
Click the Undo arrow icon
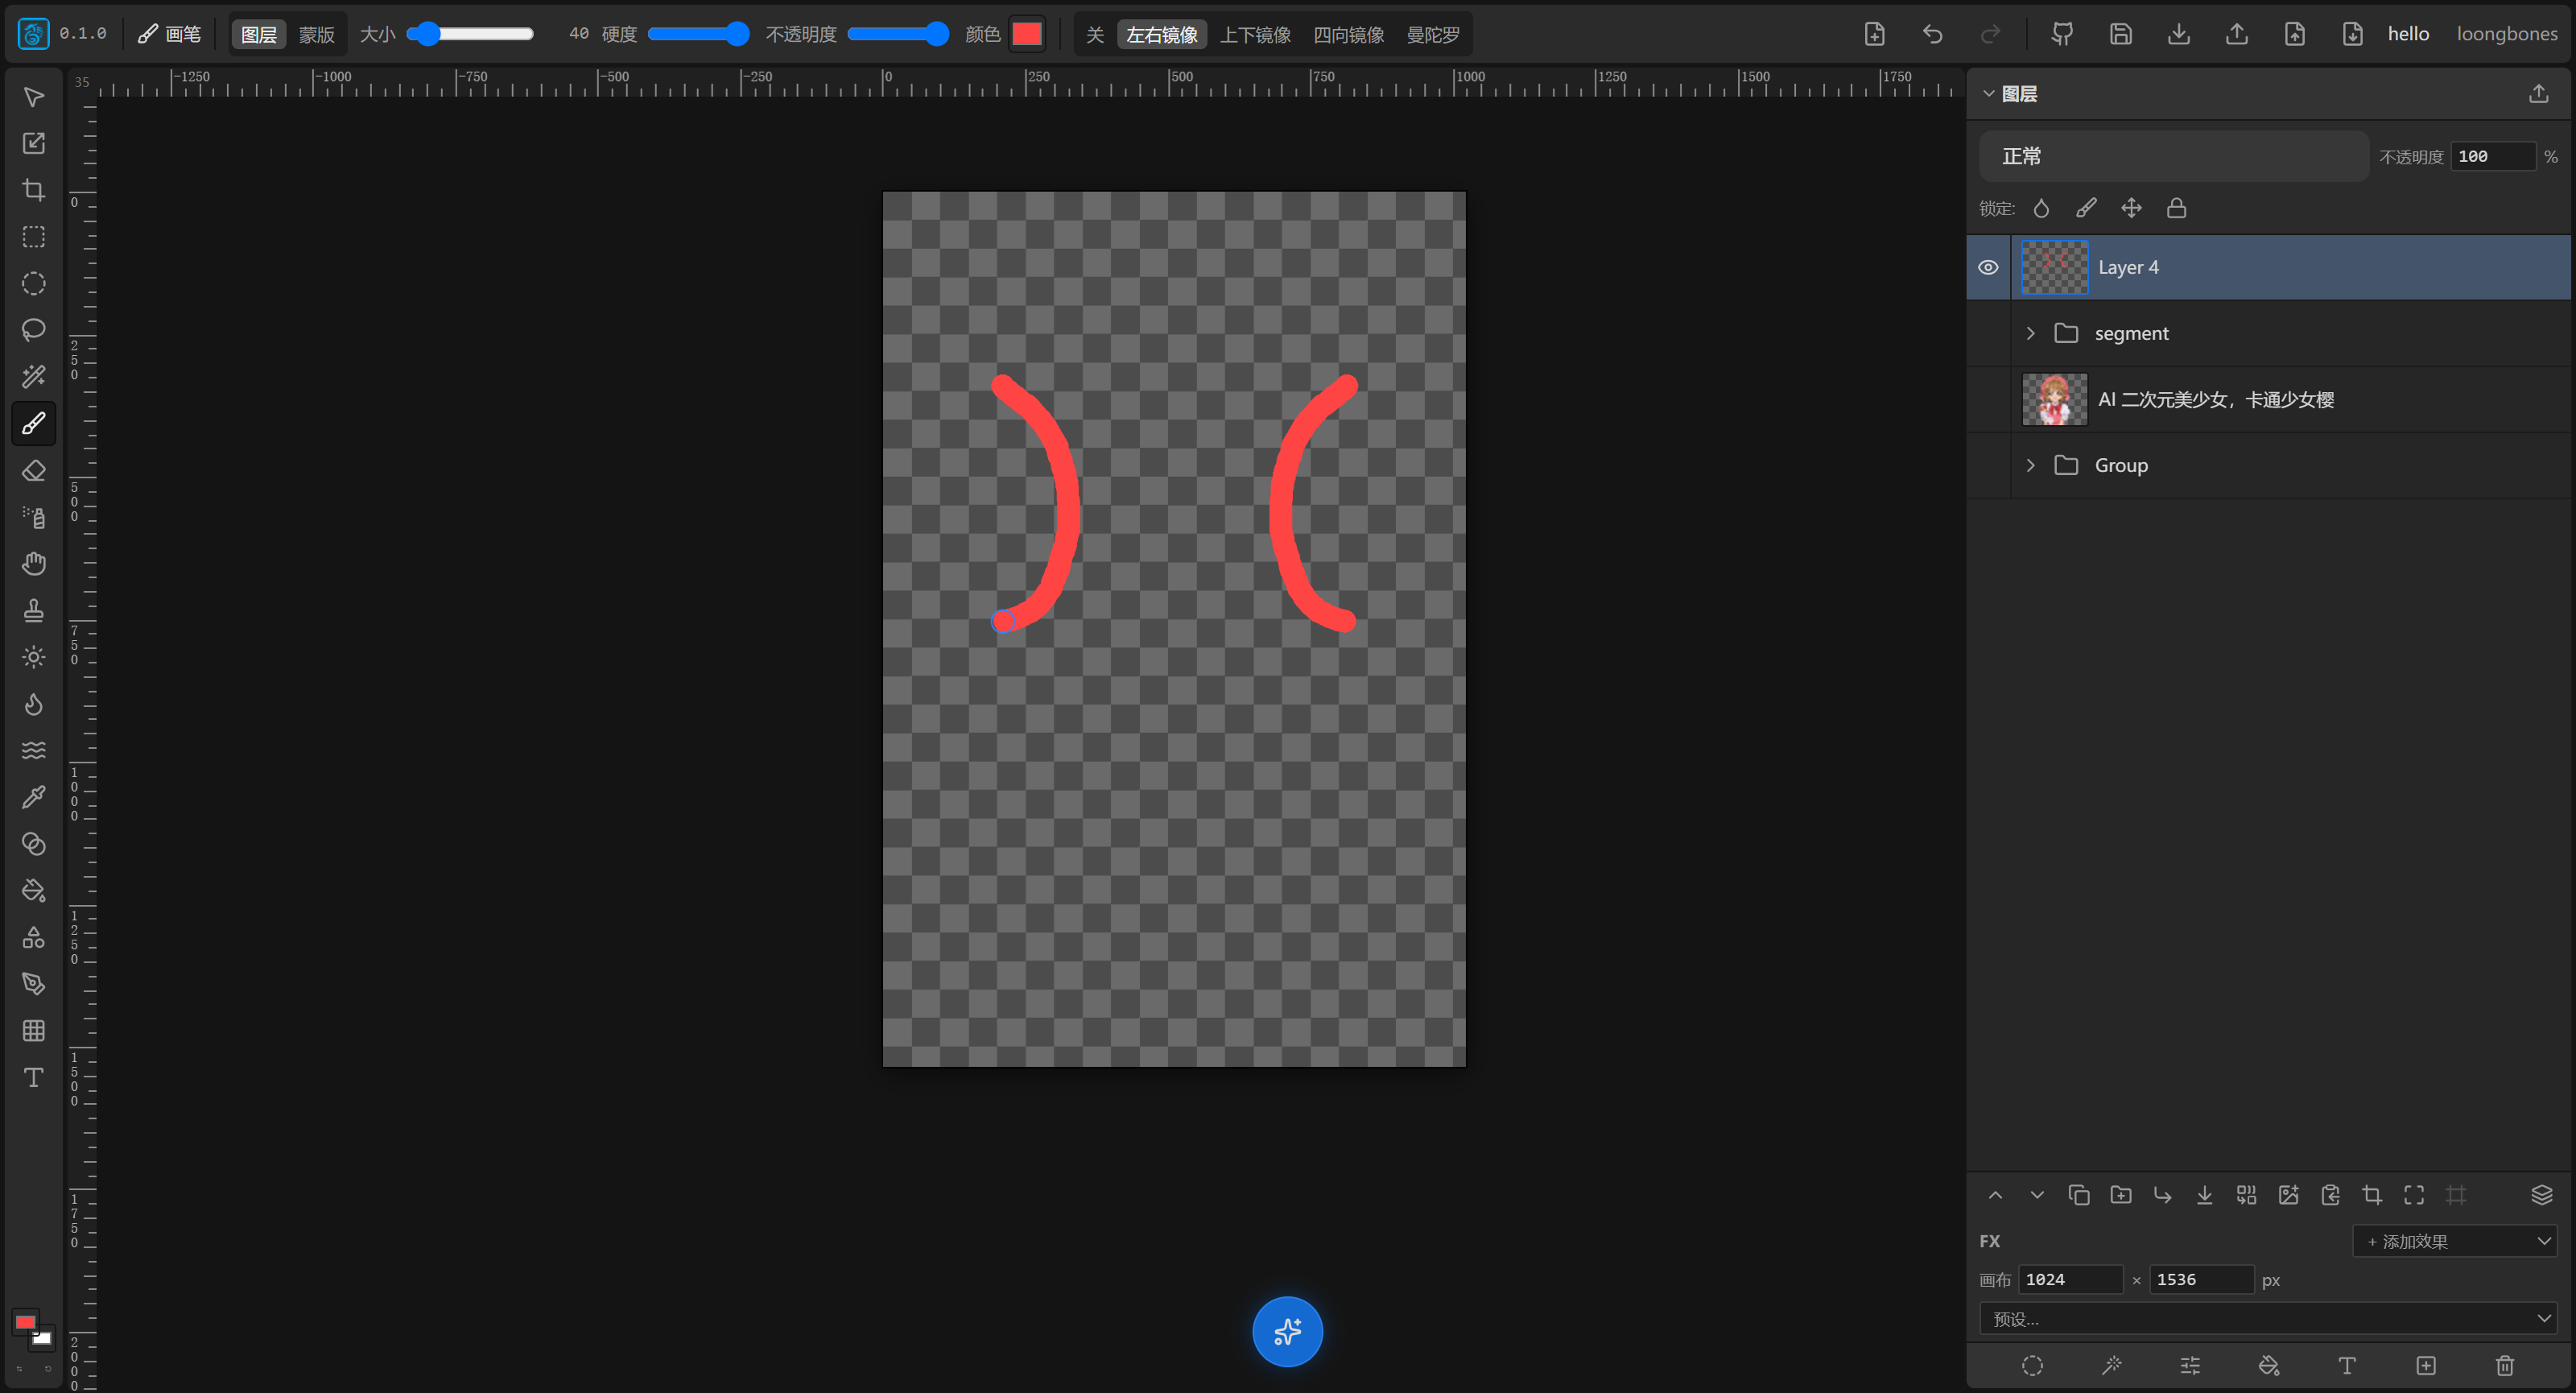(x=1932, y=34)
